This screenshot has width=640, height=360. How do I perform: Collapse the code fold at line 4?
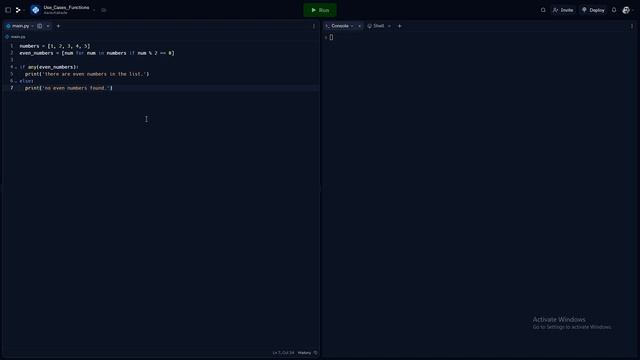[x=16, y=67]
